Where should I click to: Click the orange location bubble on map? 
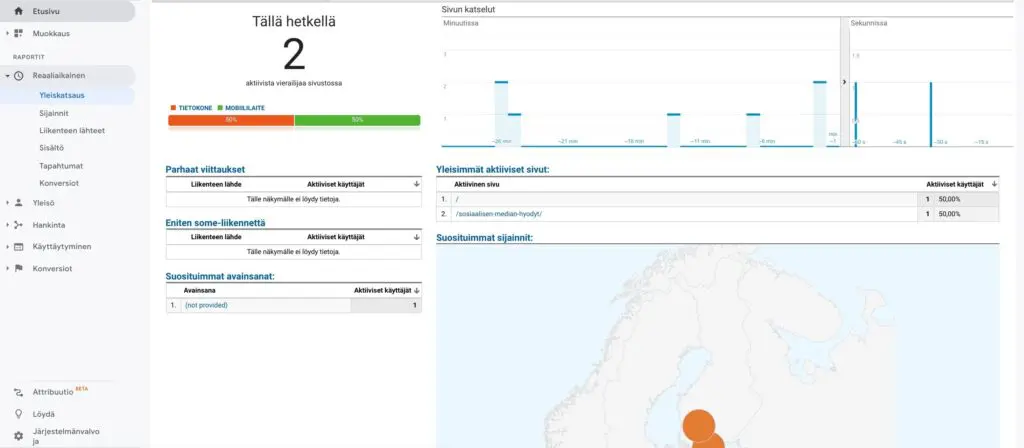[x=698, y=424]
